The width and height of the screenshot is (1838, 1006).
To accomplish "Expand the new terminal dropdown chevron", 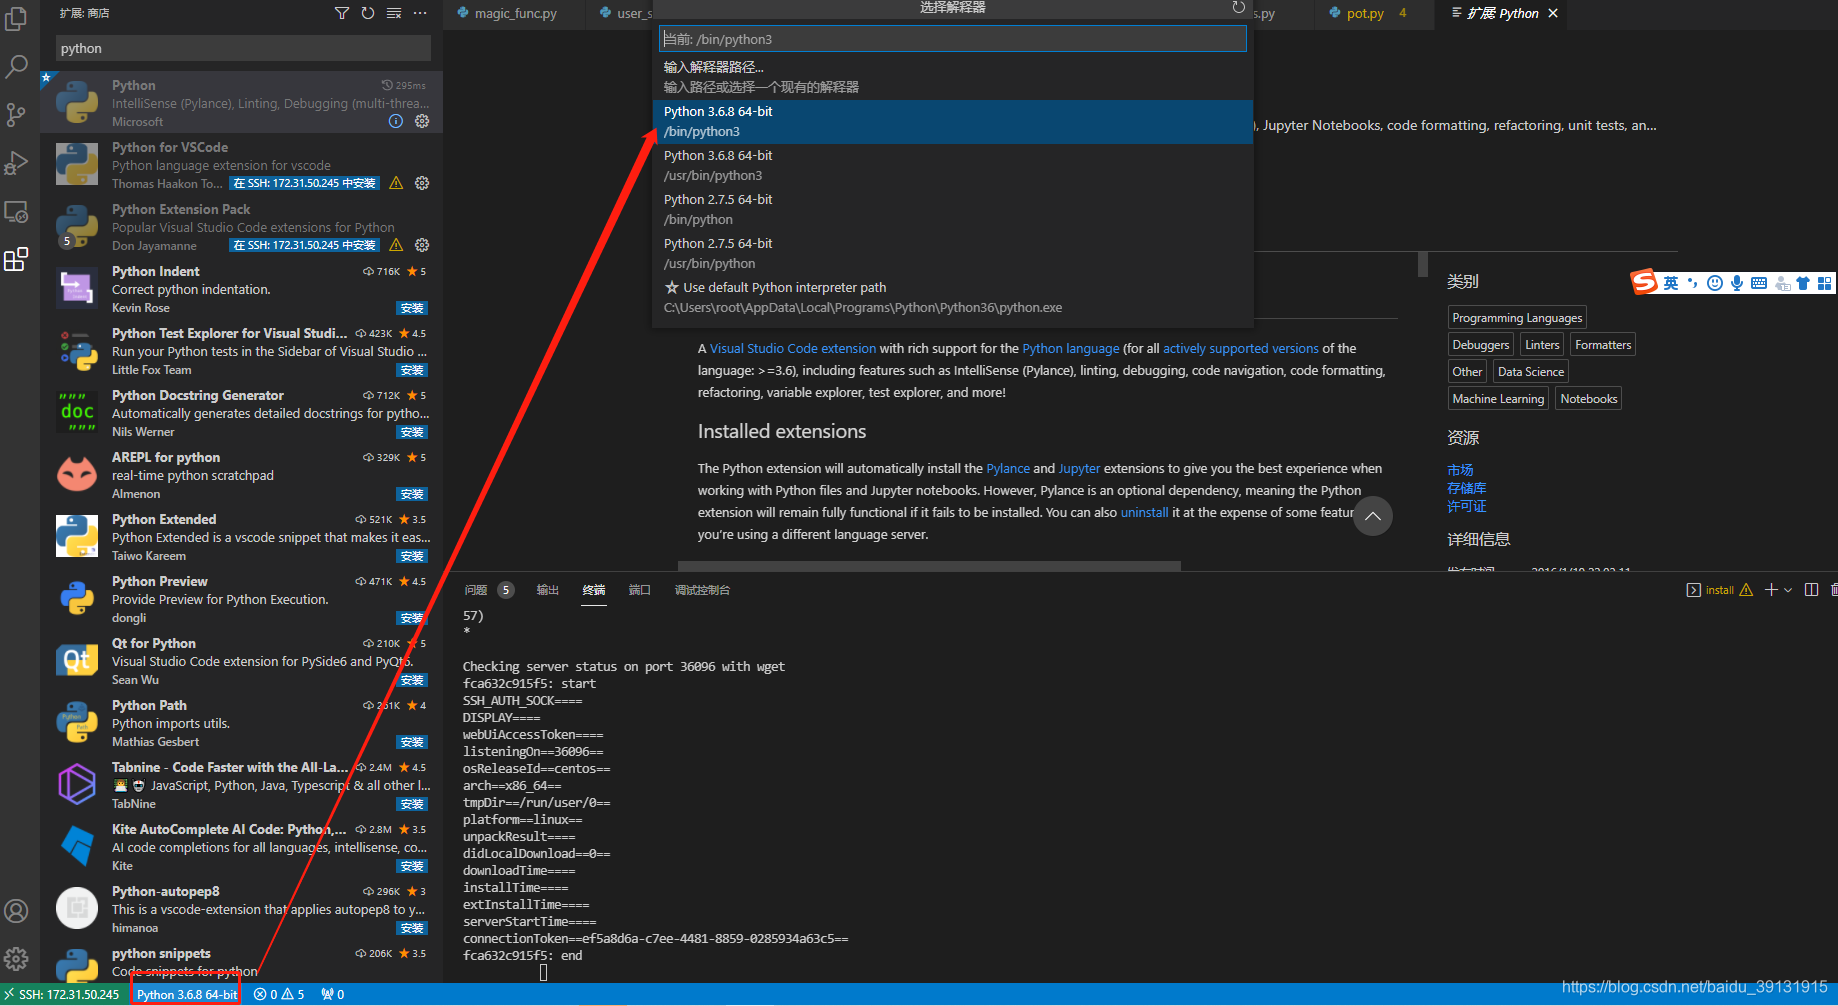I will 1788,590.
